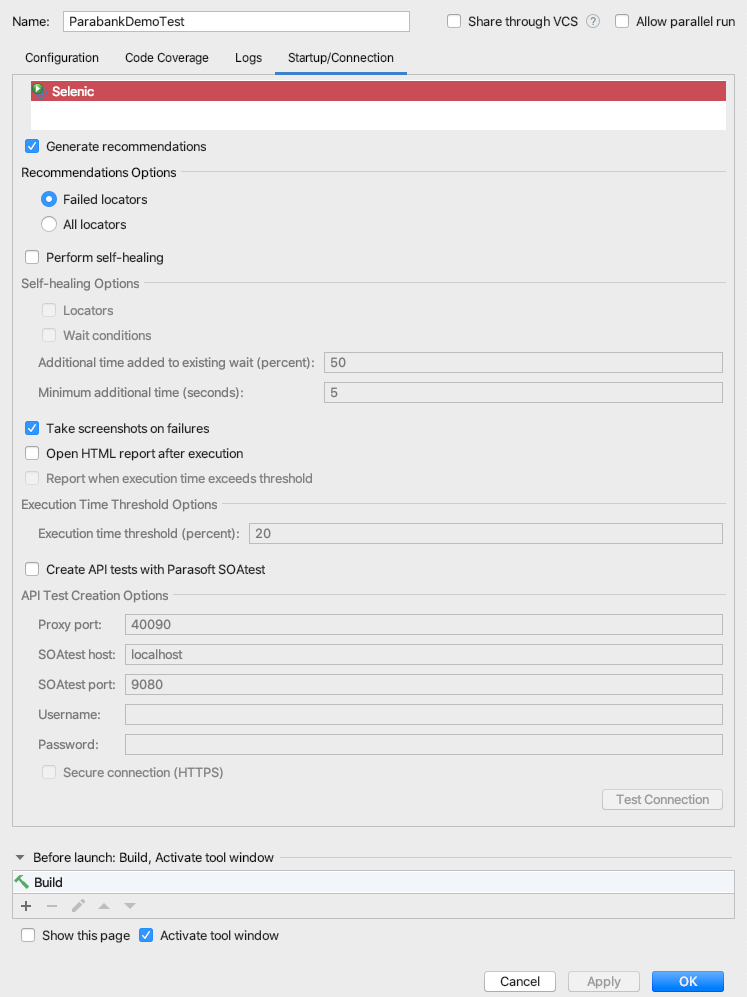Click the green Build hammer icon
The height and width of the screenshot is (997, 747).
click(22, 882)
